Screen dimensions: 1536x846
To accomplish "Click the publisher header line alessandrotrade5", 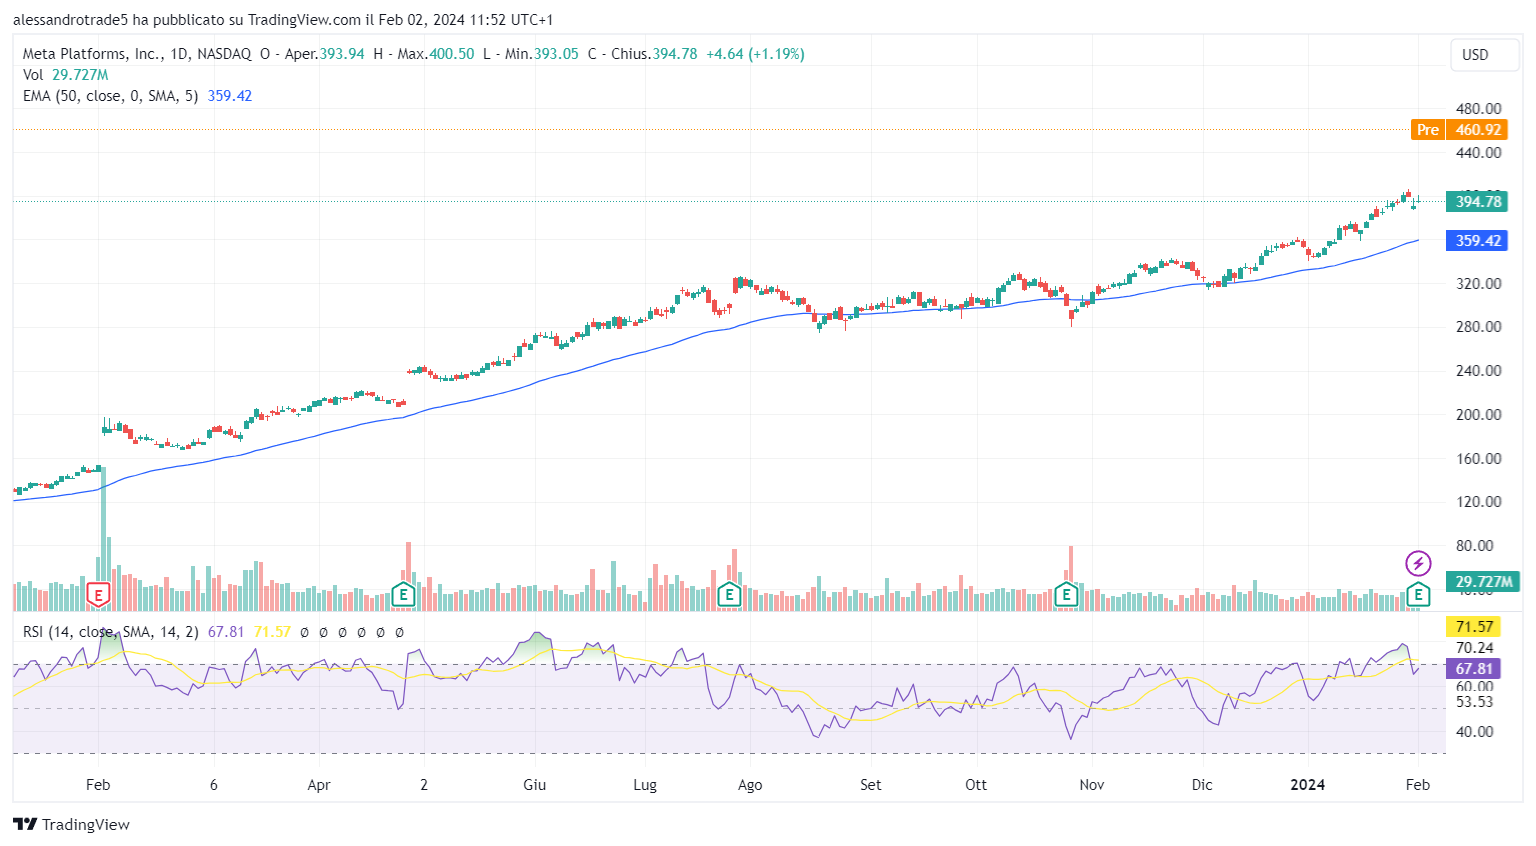I will click(283, 20).
